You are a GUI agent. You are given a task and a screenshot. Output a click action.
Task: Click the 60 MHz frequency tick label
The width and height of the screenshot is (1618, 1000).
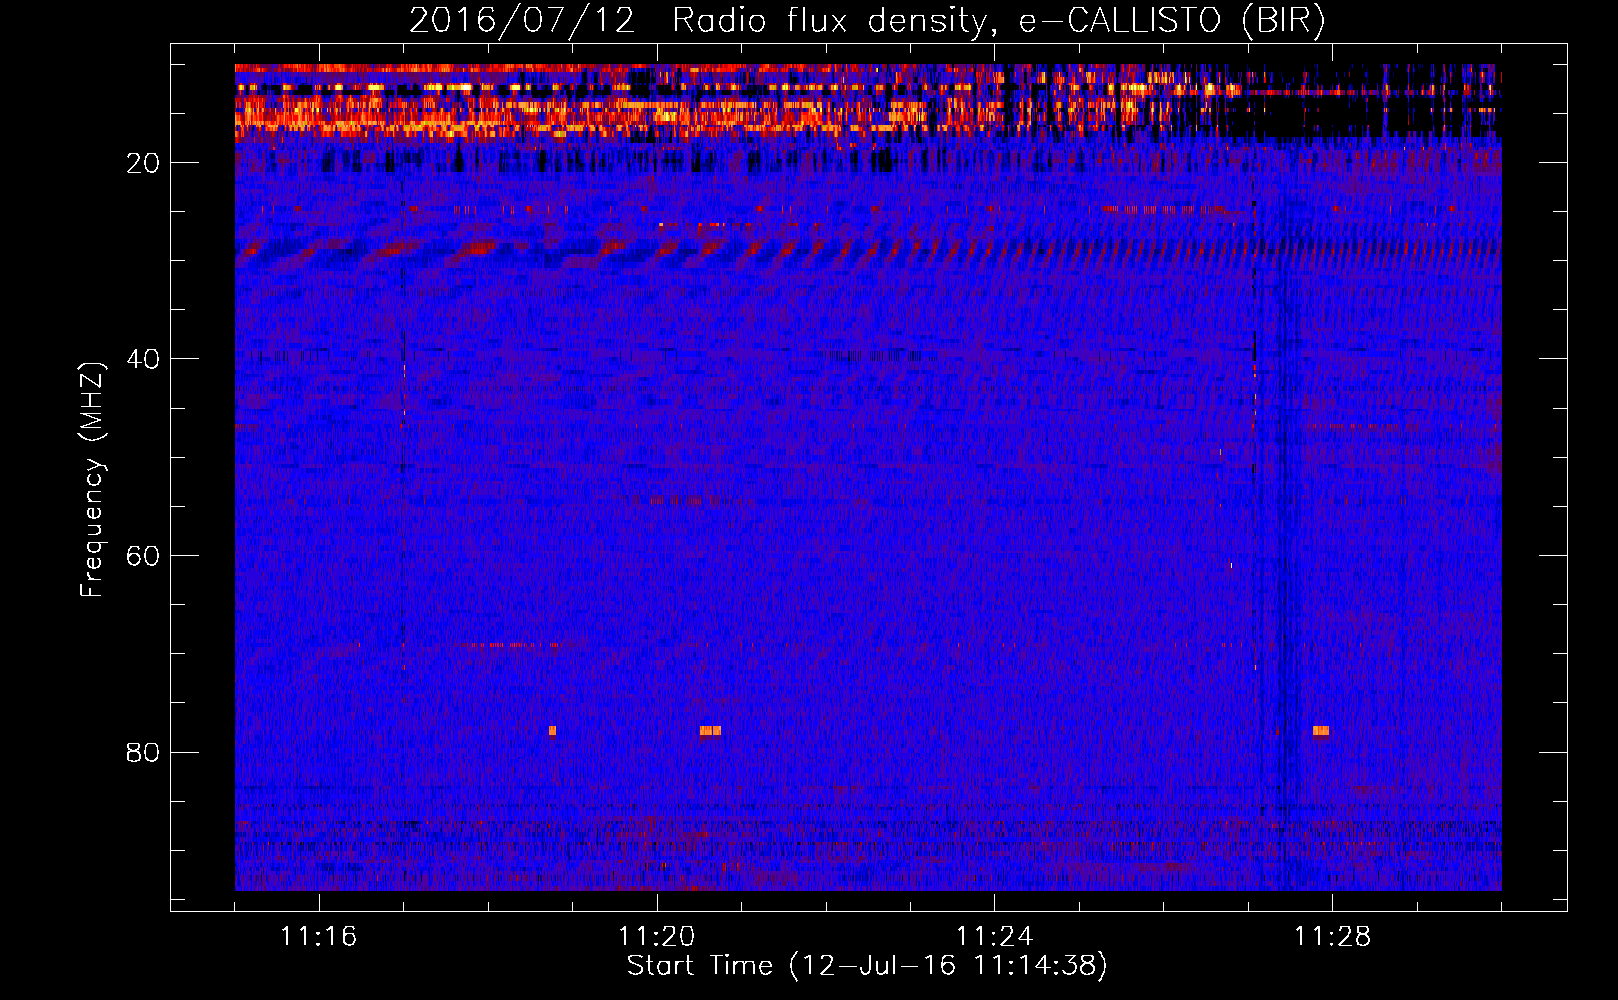pos(143,556)
